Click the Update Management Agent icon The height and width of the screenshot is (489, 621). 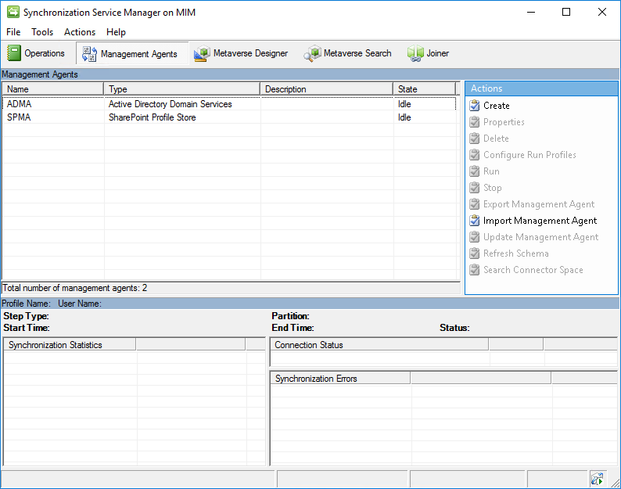[474, 237]
